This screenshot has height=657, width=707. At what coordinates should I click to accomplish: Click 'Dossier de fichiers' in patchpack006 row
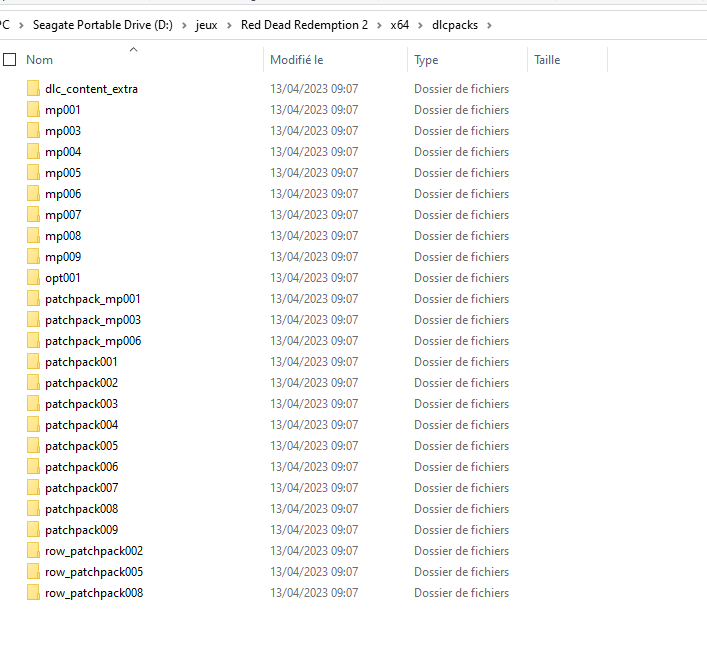pyautogui.click(x=461, y=467)
